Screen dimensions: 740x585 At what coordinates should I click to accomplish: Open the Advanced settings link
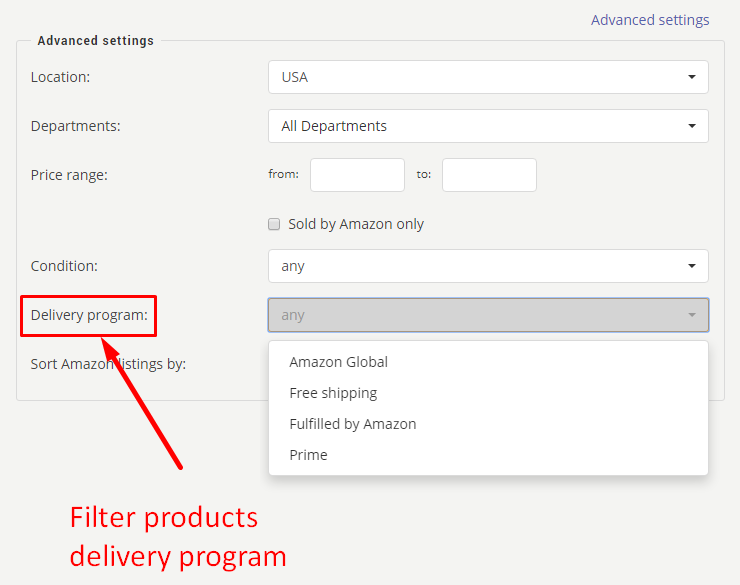[x=650, y=20]
